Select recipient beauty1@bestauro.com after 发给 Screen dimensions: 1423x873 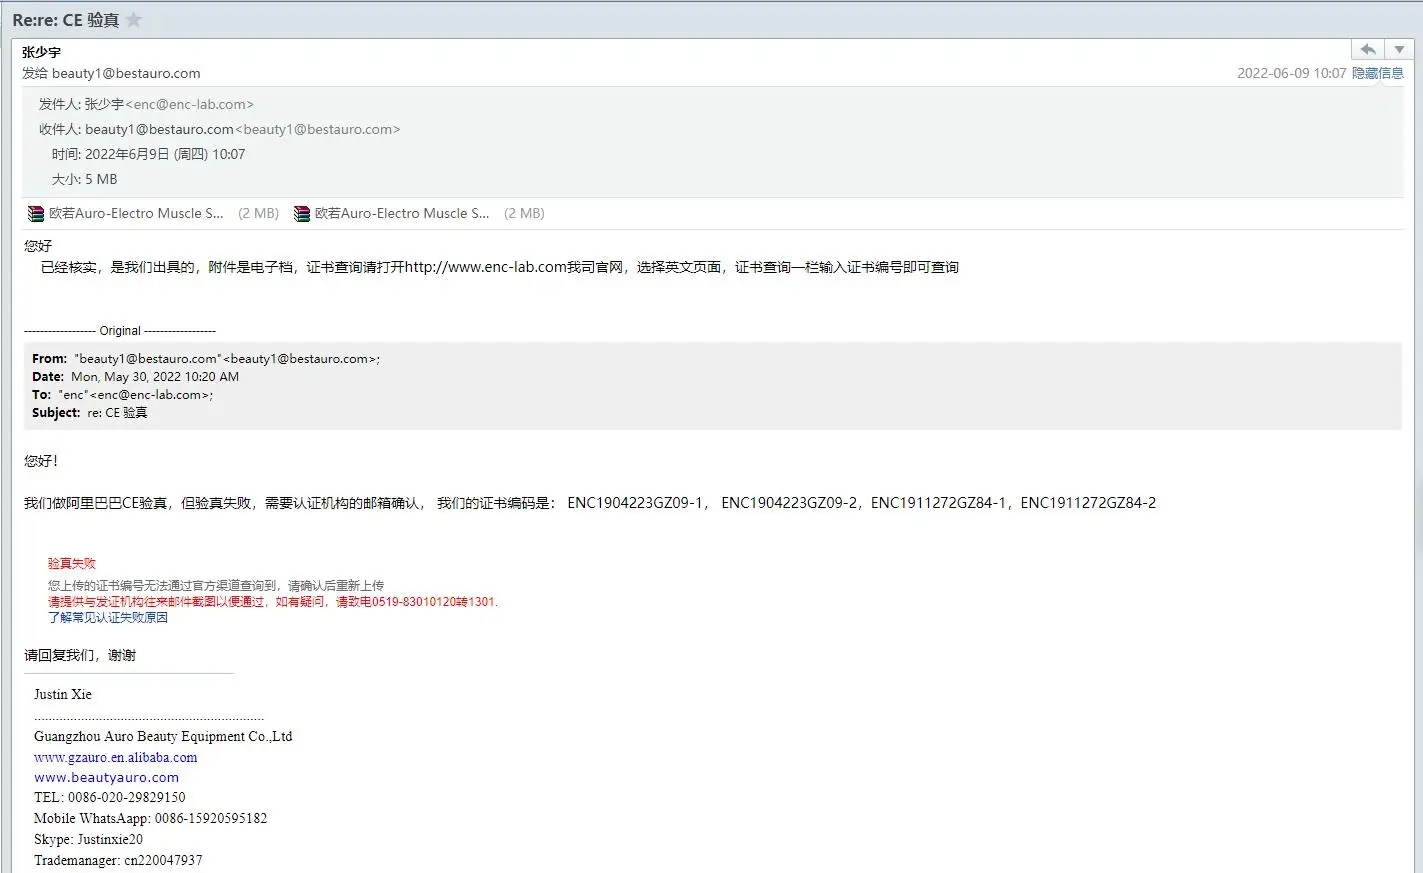coord(126,73)
